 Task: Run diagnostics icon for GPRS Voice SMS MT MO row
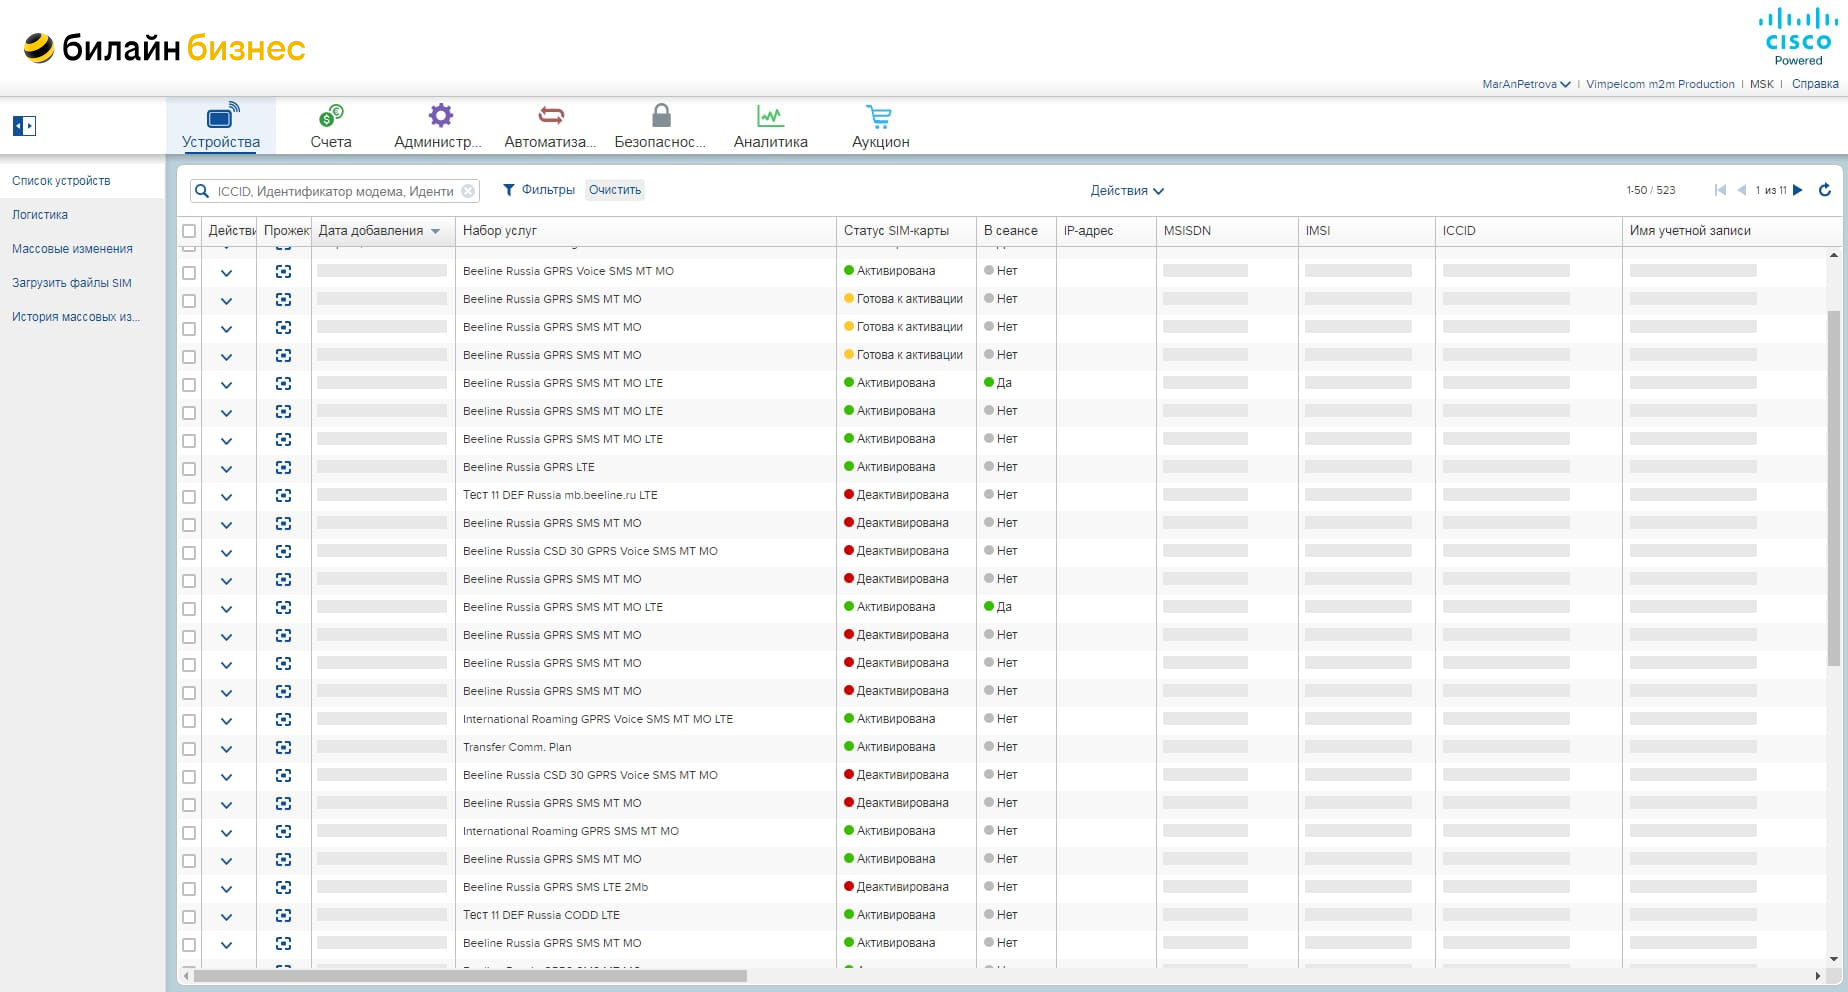[284, 271]
